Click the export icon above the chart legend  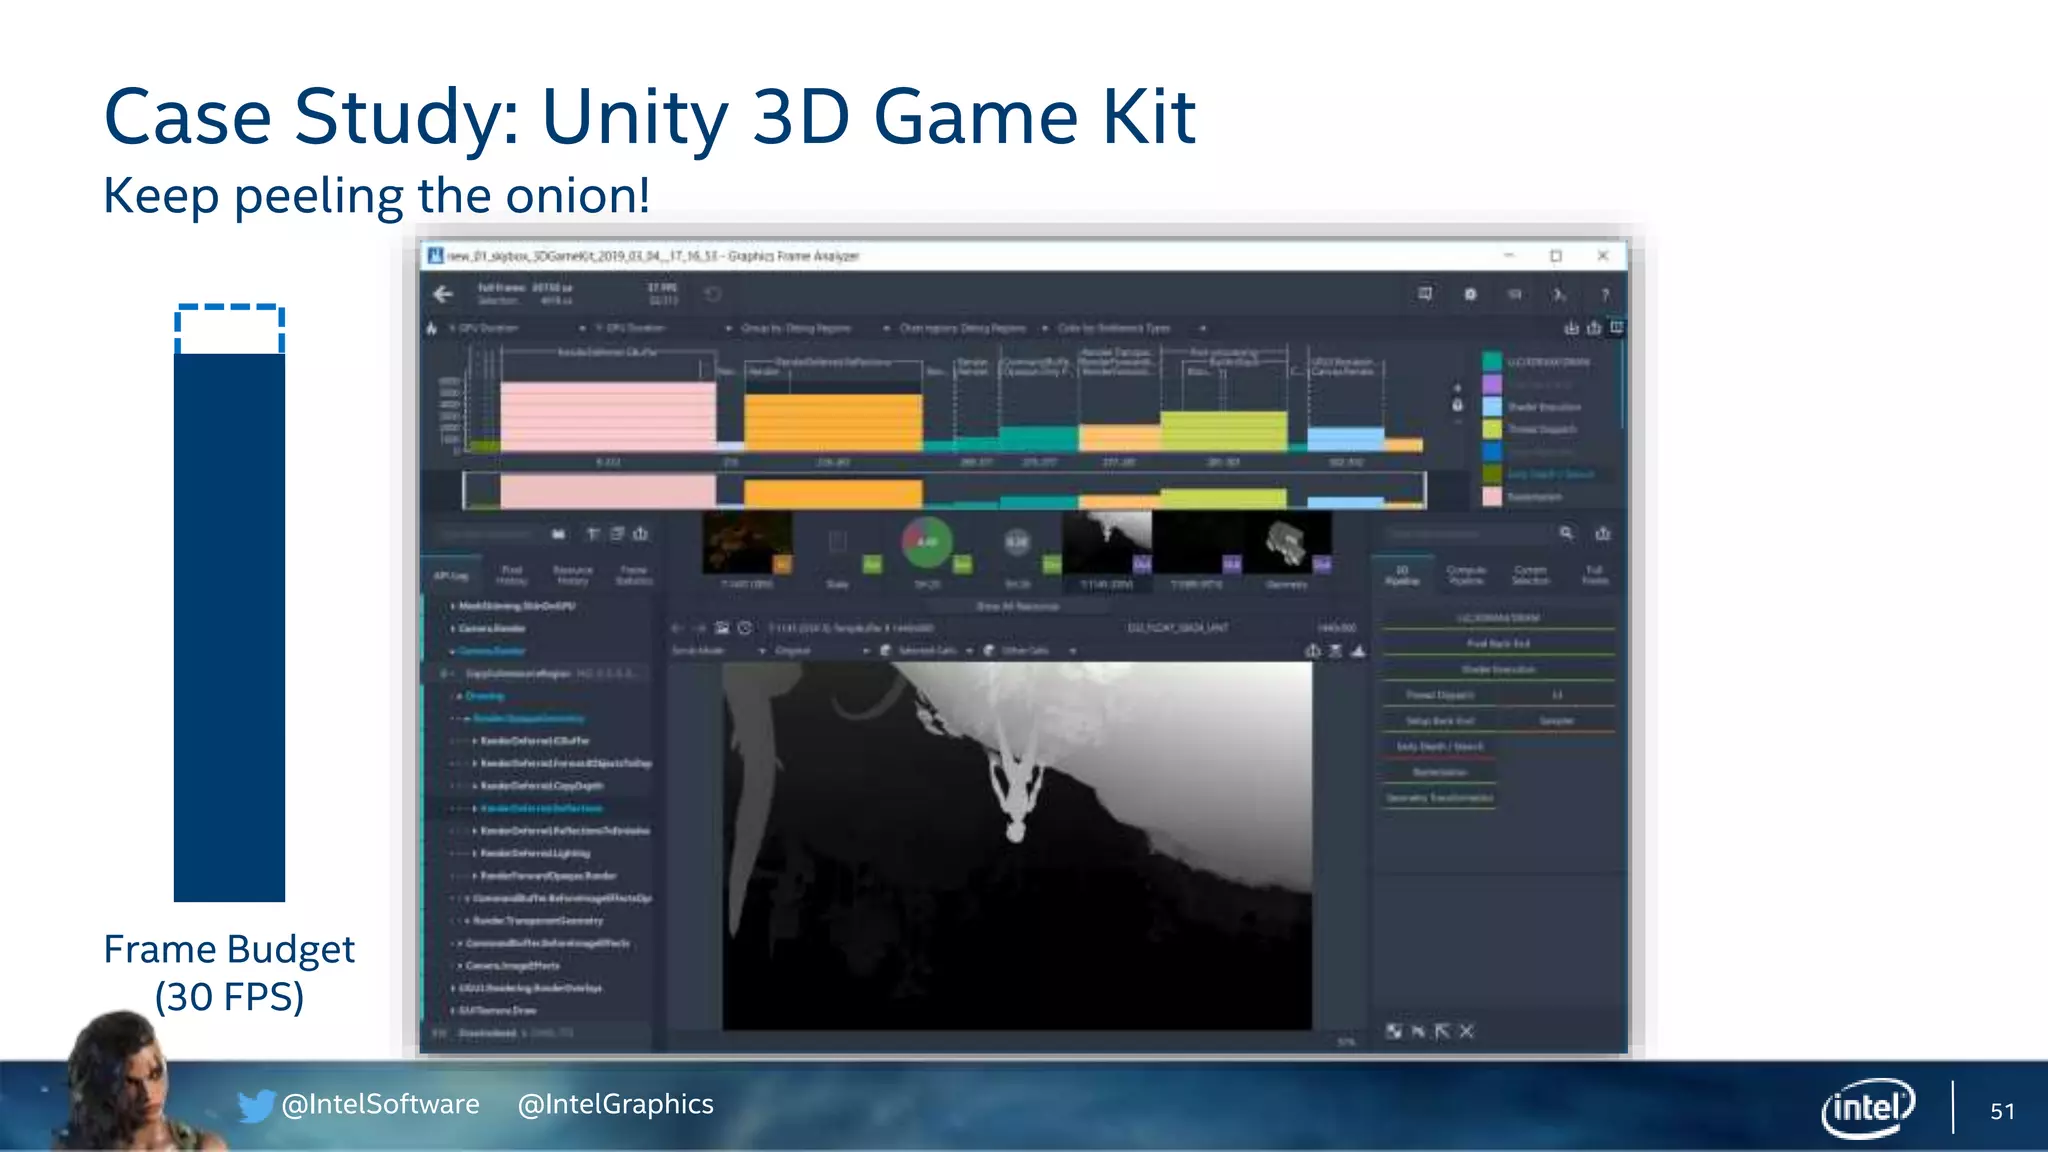click(1594, 328)
